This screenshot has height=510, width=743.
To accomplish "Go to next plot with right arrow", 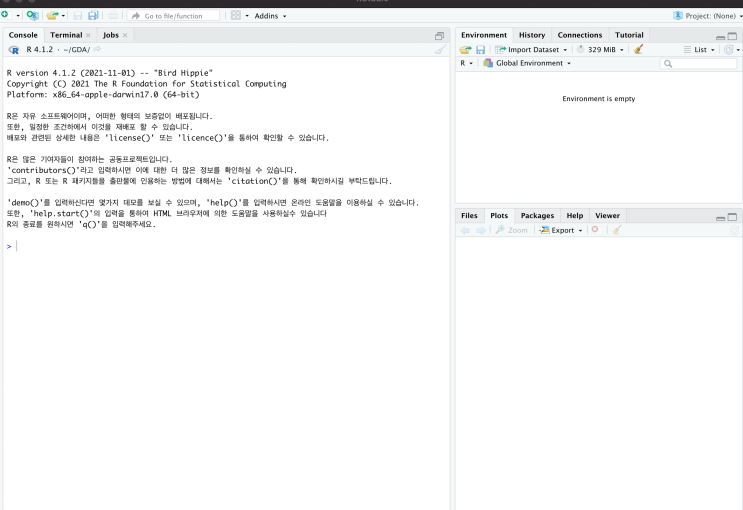I will [x=480, y=230].
